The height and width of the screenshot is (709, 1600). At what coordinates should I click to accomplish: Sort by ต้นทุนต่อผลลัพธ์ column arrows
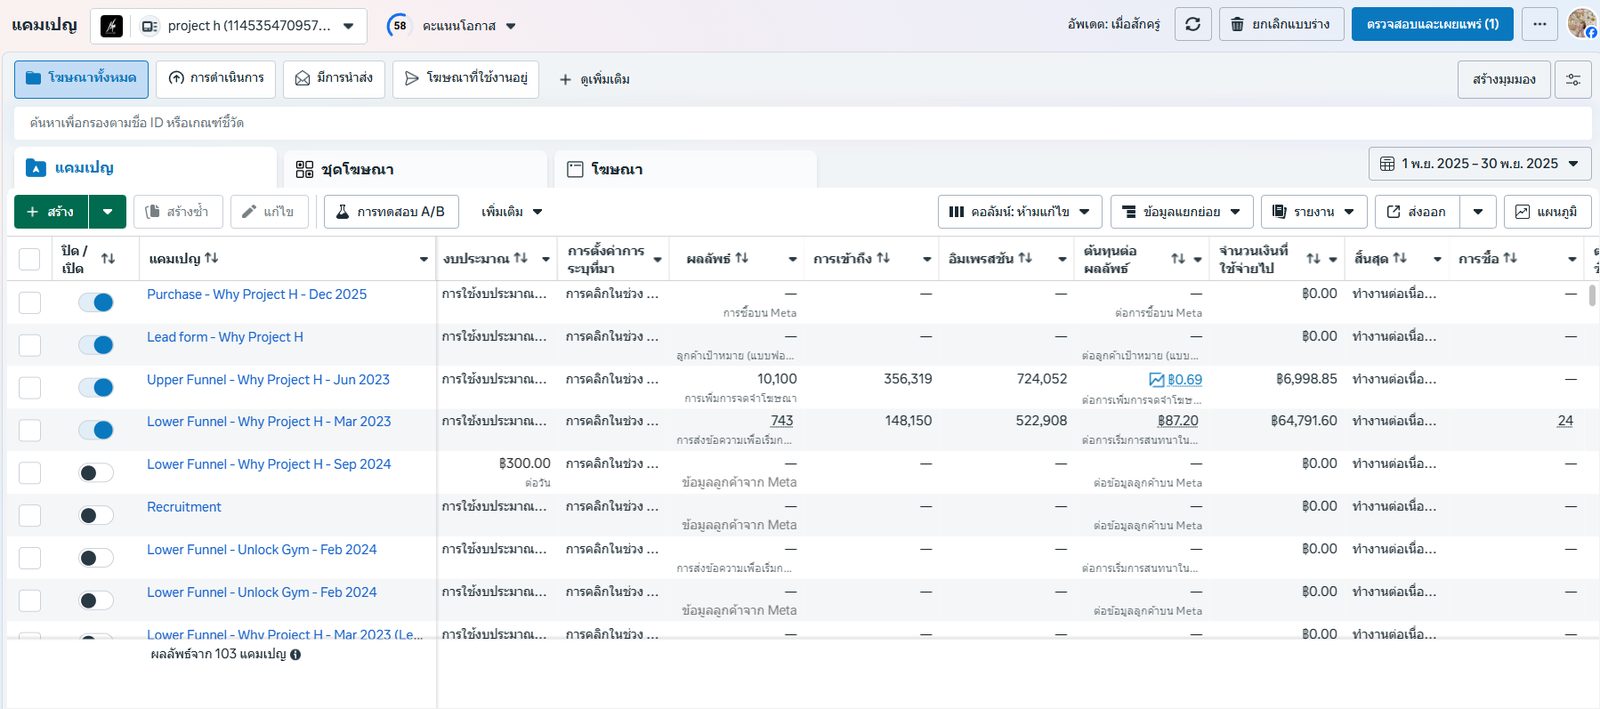tap(1178, 259)
